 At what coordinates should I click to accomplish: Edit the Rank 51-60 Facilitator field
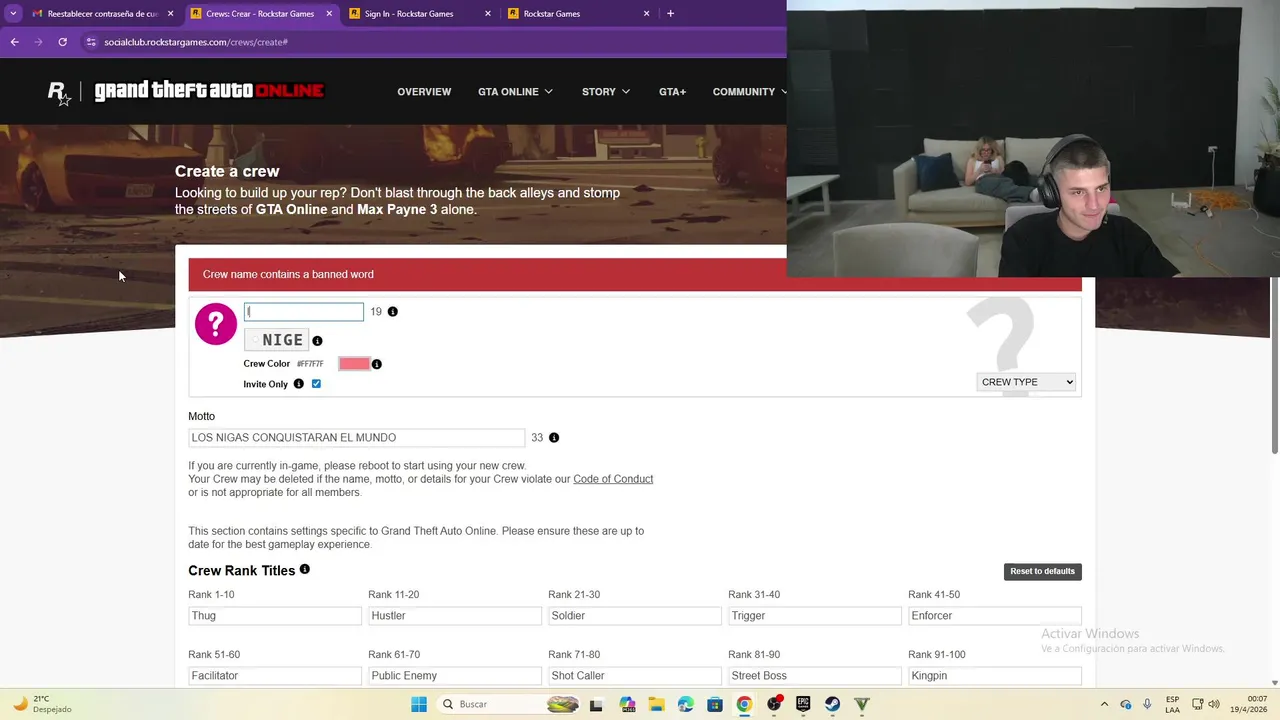[x=275, y=676]
